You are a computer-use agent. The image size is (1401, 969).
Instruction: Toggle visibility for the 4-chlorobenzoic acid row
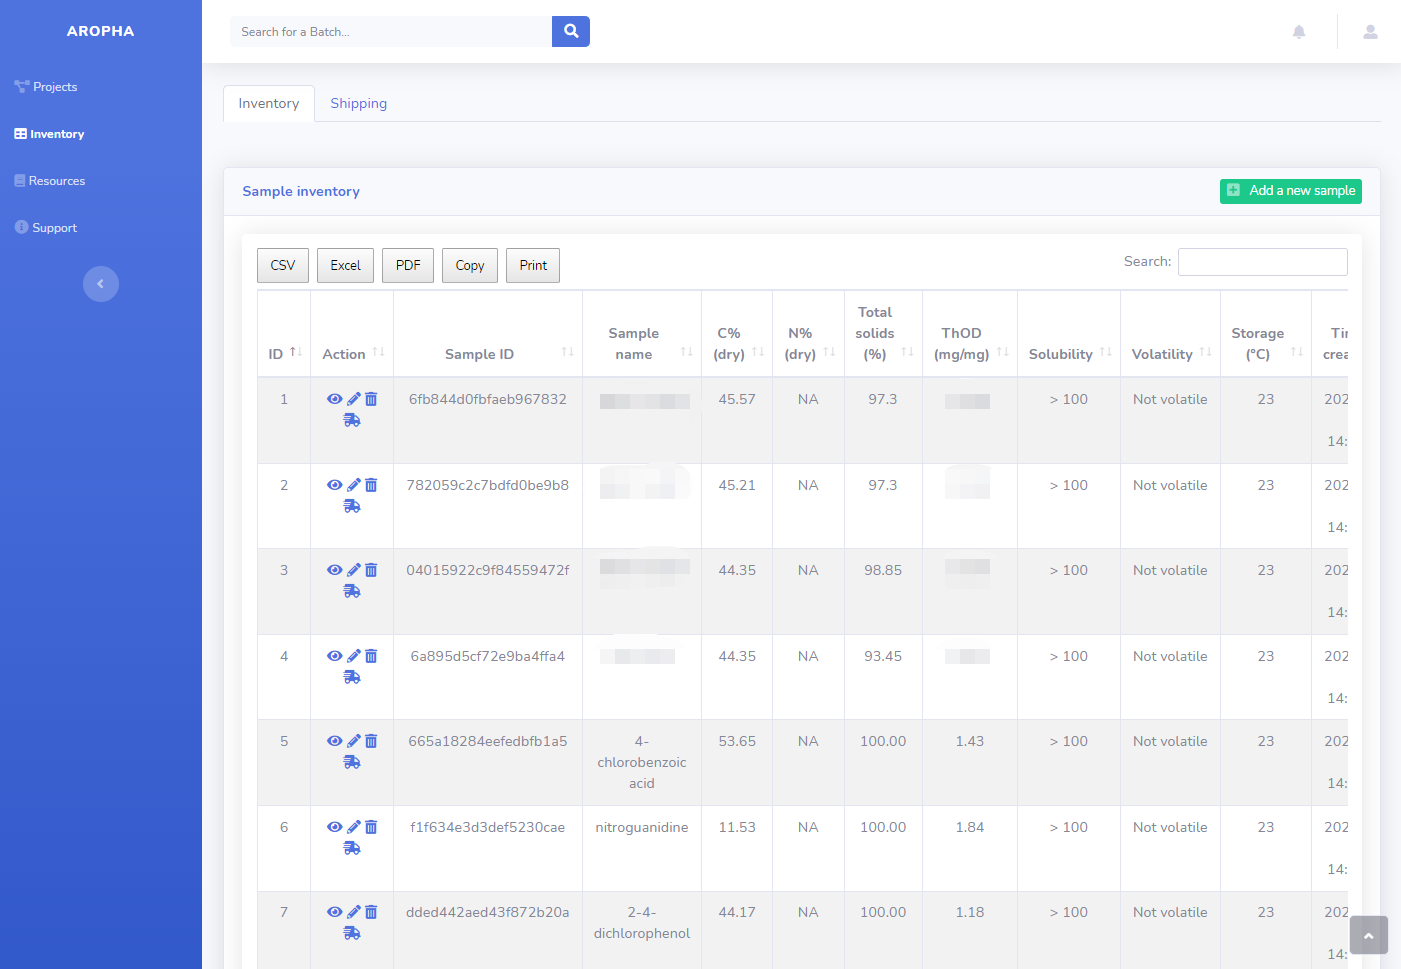(335, 741)
